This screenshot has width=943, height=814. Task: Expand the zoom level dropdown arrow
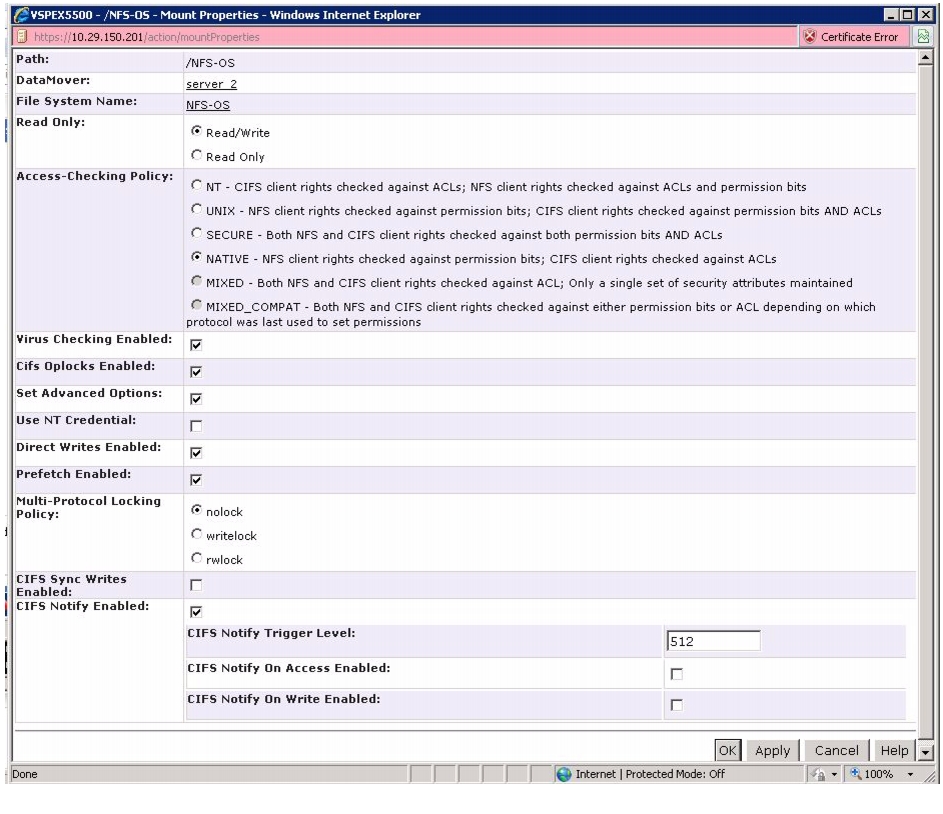pos(910,774)
